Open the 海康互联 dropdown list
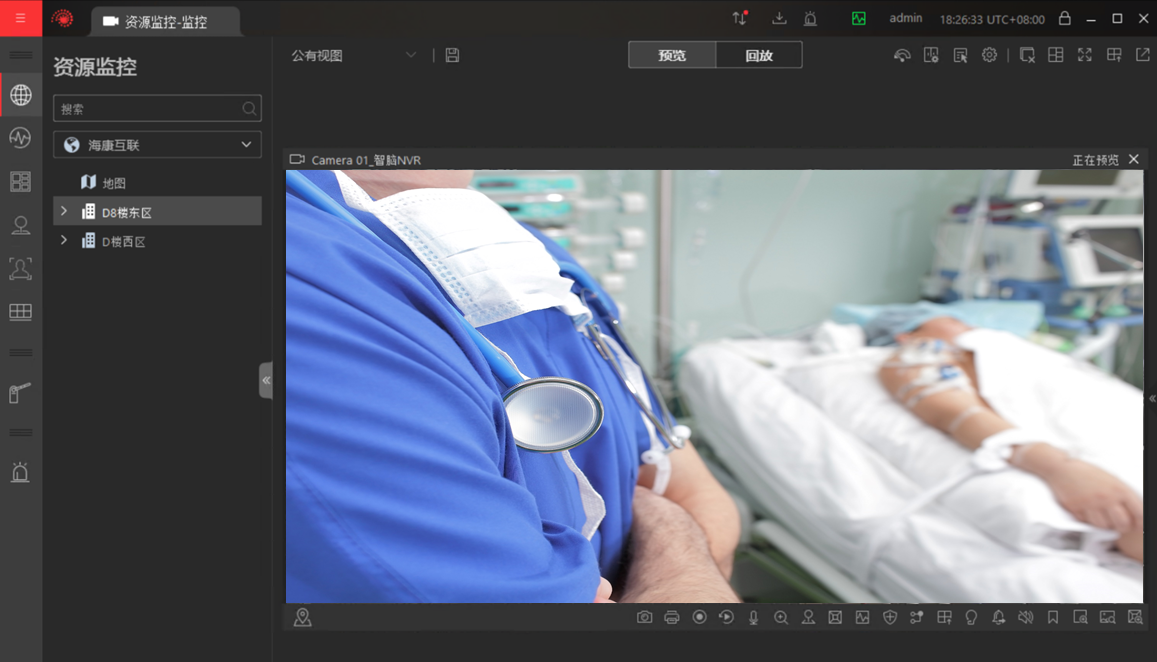This screenshot has width=1157, height=662. pyautogui.click(x=156, y=144)
